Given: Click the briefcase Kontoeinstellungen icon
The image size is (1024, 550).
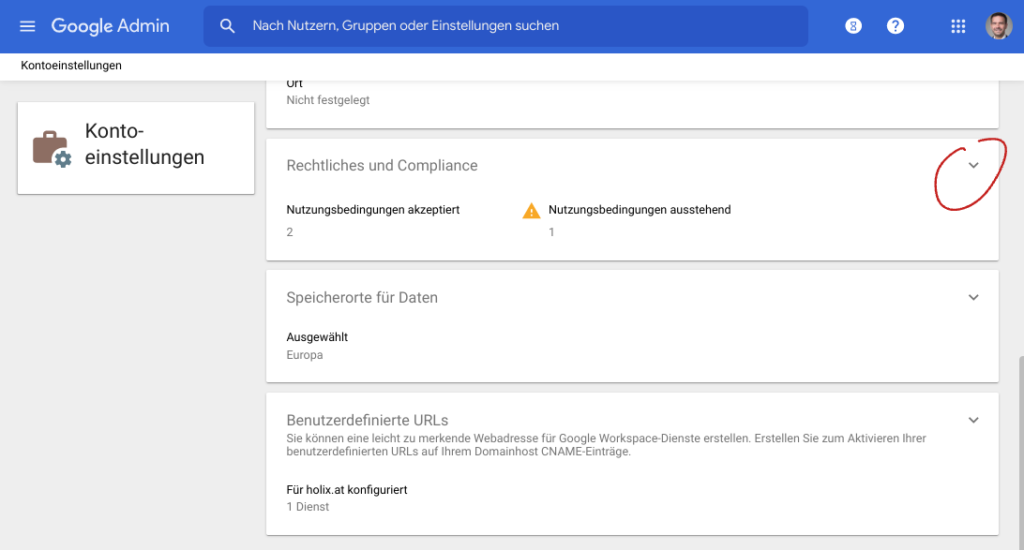Looking at the screenshot, I should (x=51, y=147).
